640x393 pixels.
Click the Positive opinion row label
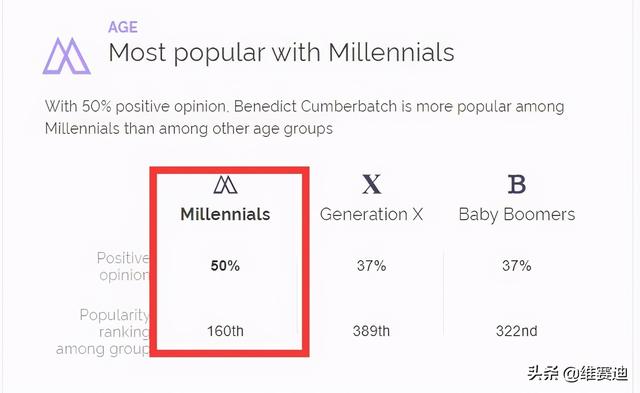(123, 266)
